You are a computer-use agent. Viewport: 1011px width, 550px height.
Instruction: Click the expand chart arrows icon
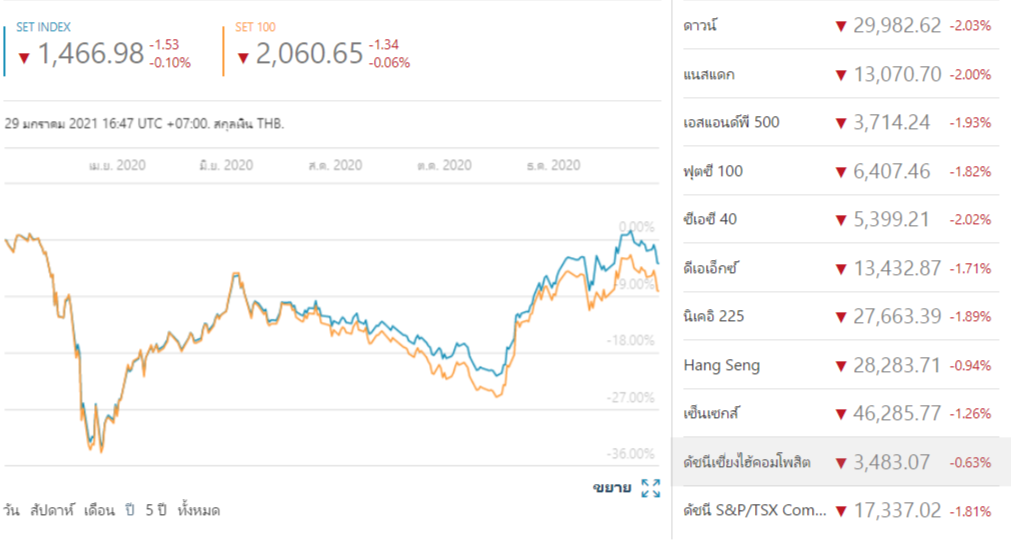coord(650,488)
